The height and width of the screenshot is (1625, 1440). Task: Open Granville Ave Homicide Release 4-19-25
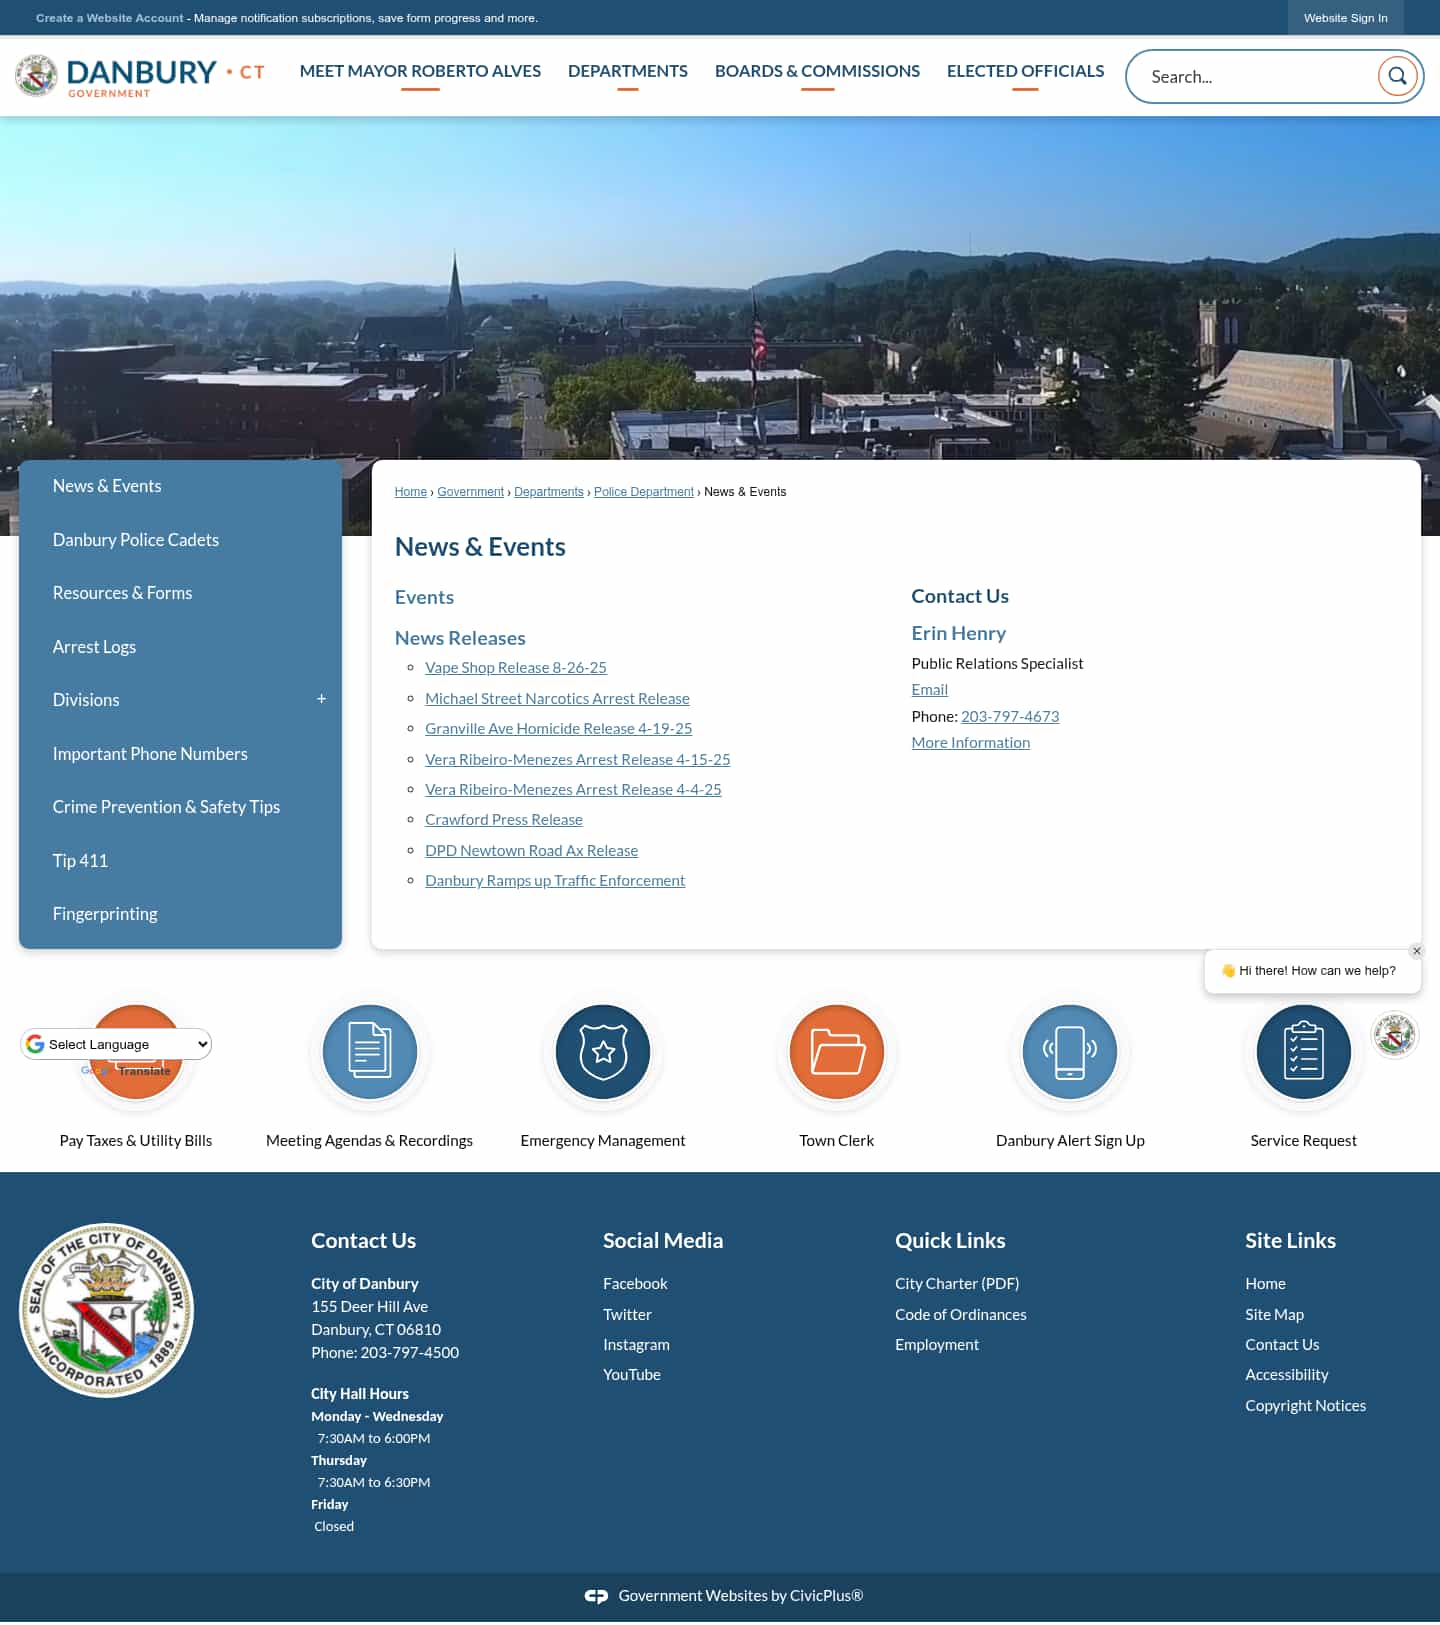click(558, 729)
